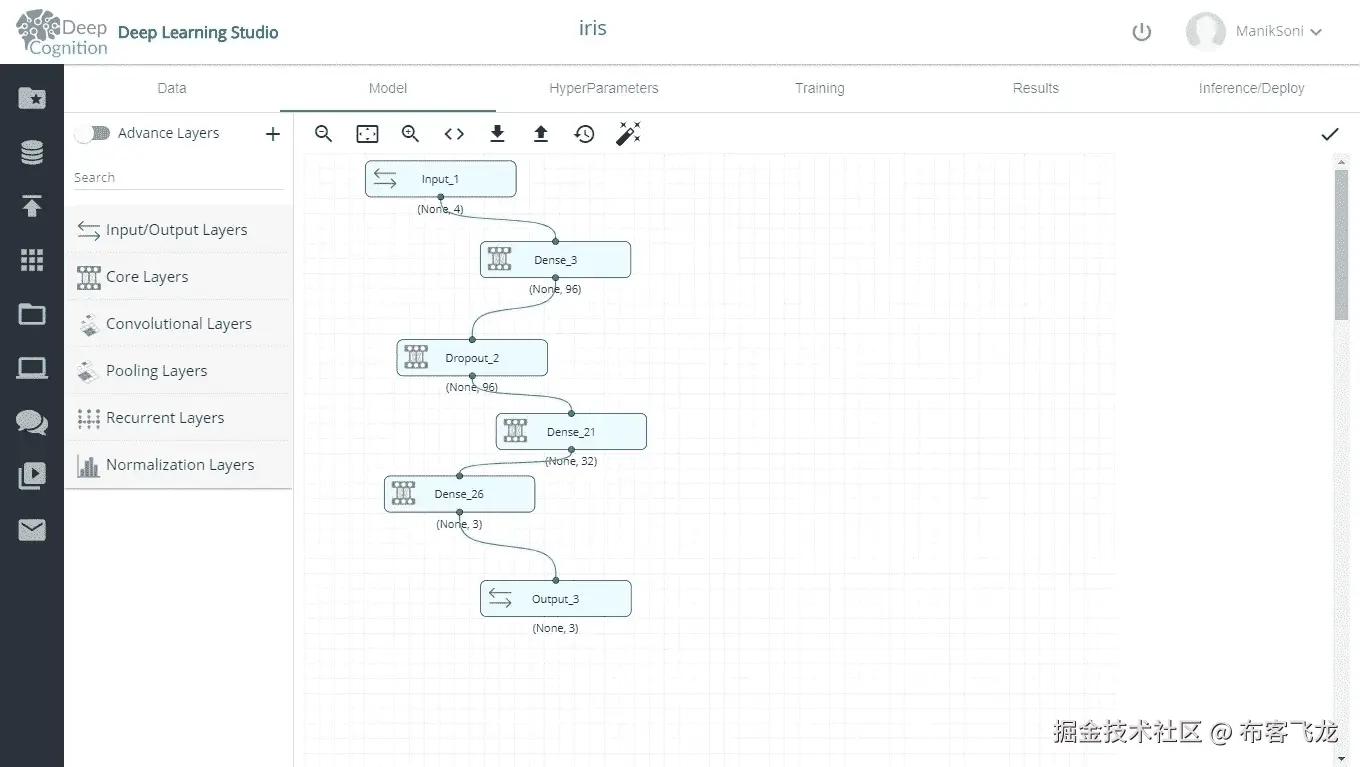Switch to the Data tab

tap(172, 88)
